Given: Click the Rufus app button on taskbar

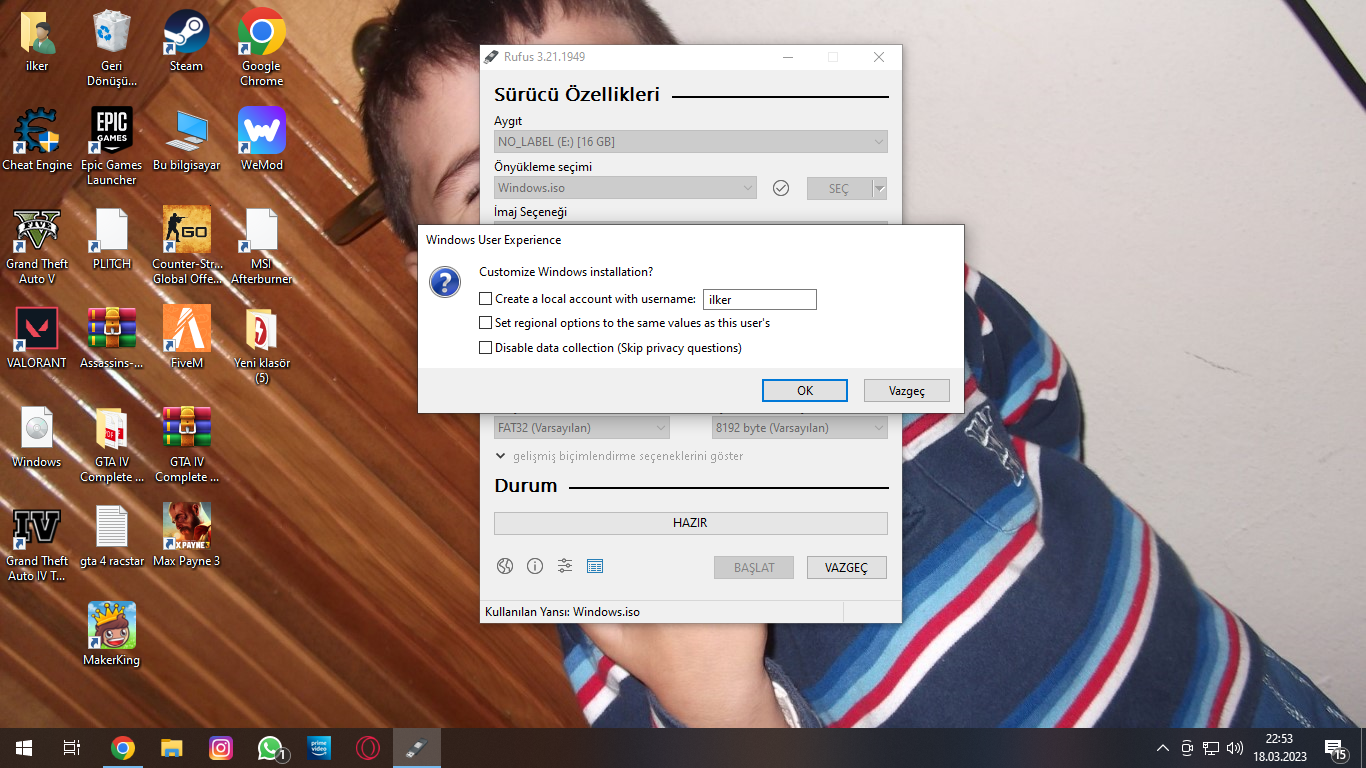Looking at the screenshot, I should click(417, 748).
